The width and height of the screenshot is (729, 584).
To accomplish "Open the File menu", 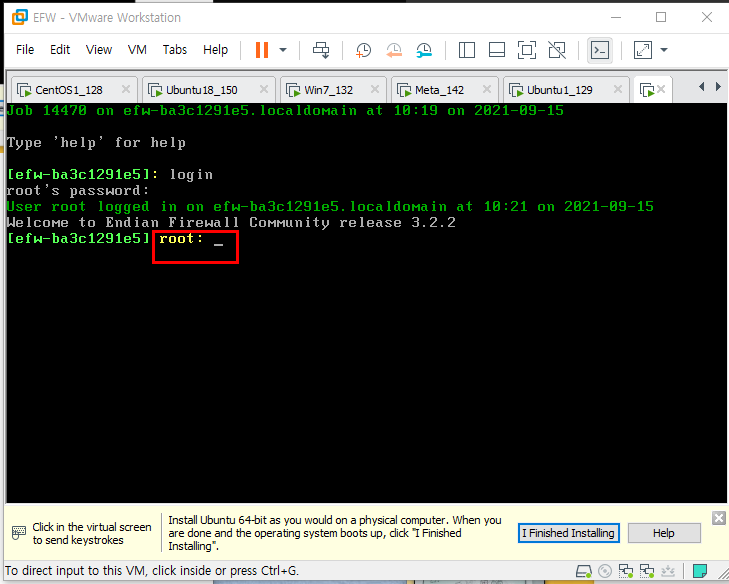I will pyautogui.click(x=25, y=50).
